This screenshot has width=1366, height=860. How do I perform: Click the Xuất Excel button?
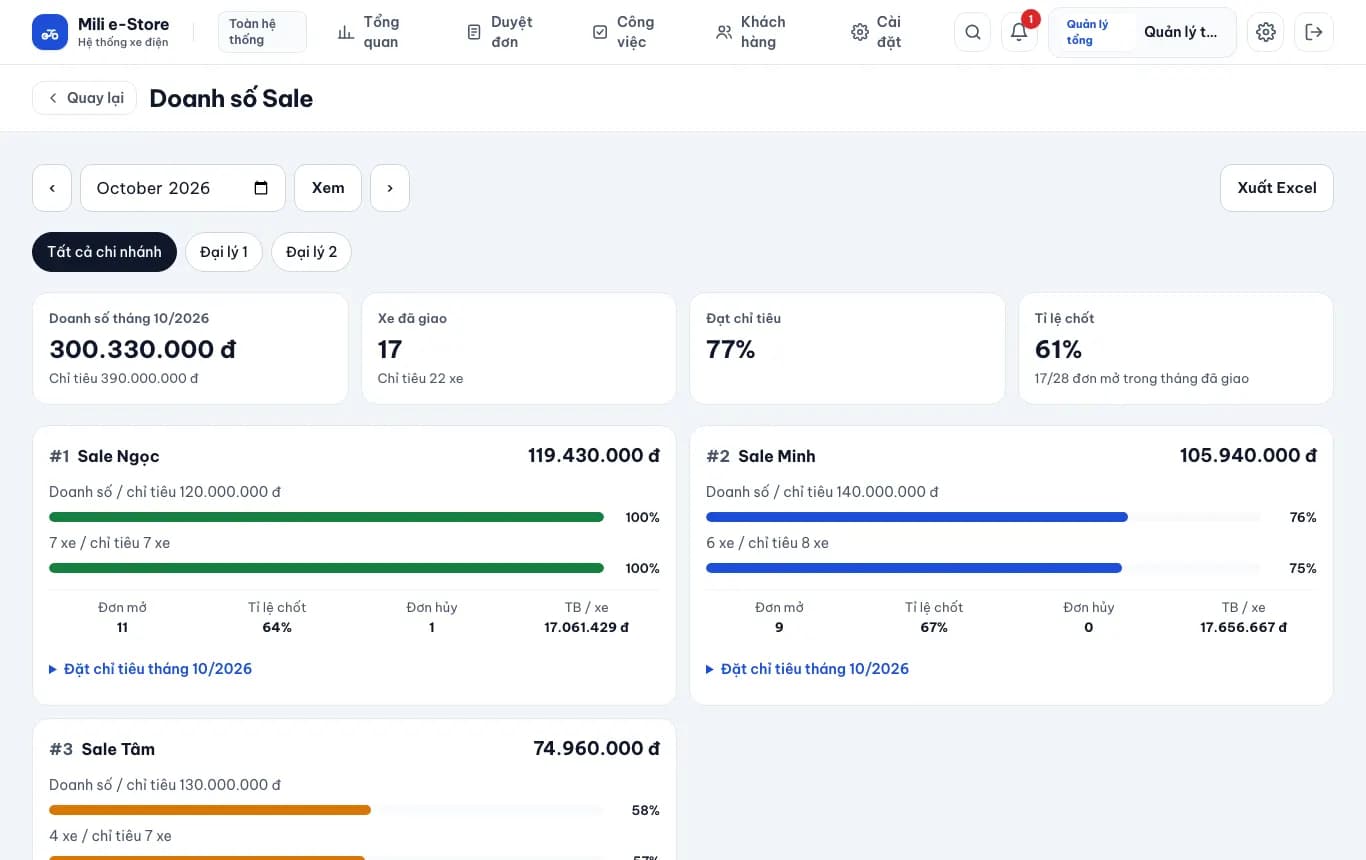1277,188
